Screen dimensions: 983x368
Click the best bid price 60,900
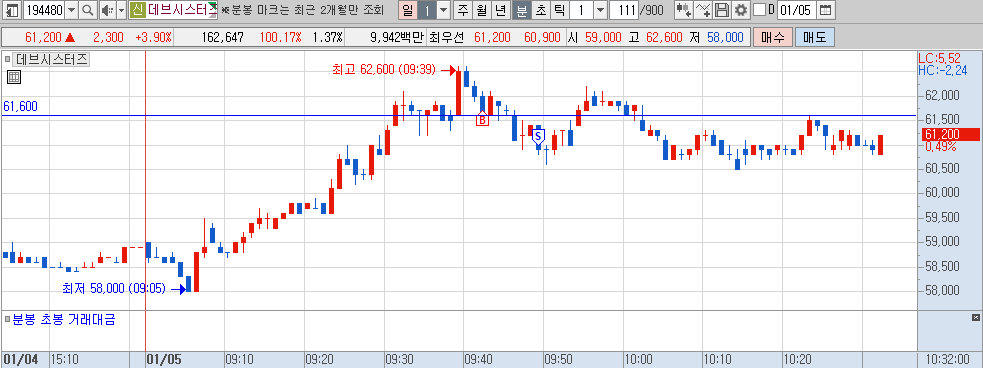pos(542,37)
